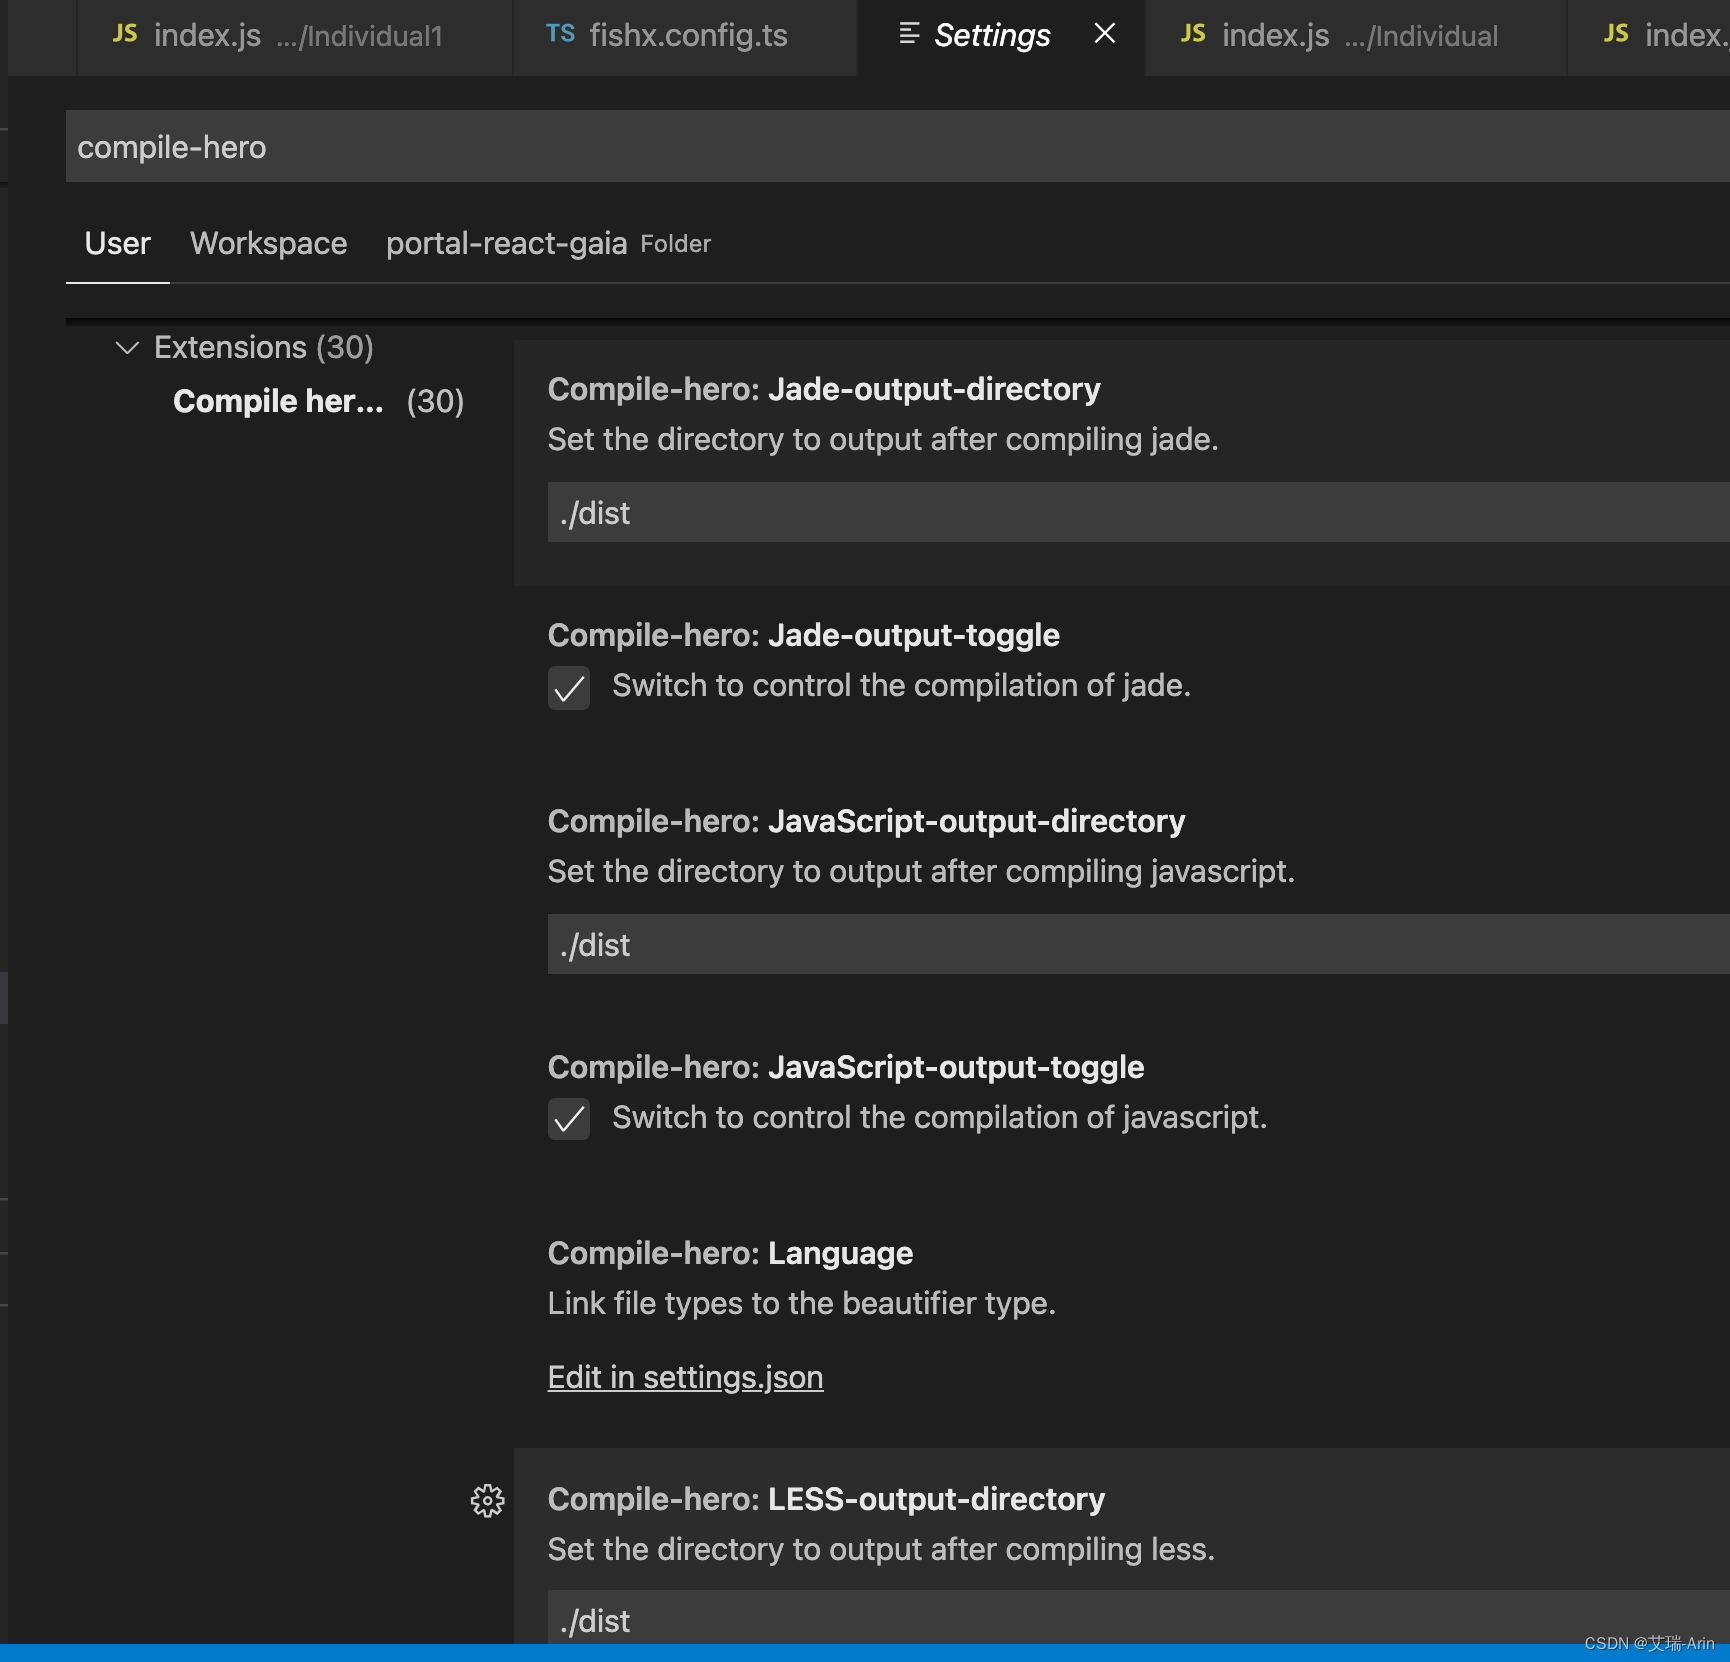This screenshot has width=1730, height=1662.
Task: Click the JS icon on index.js Individual tab
Action: (x=1191, y=33)
